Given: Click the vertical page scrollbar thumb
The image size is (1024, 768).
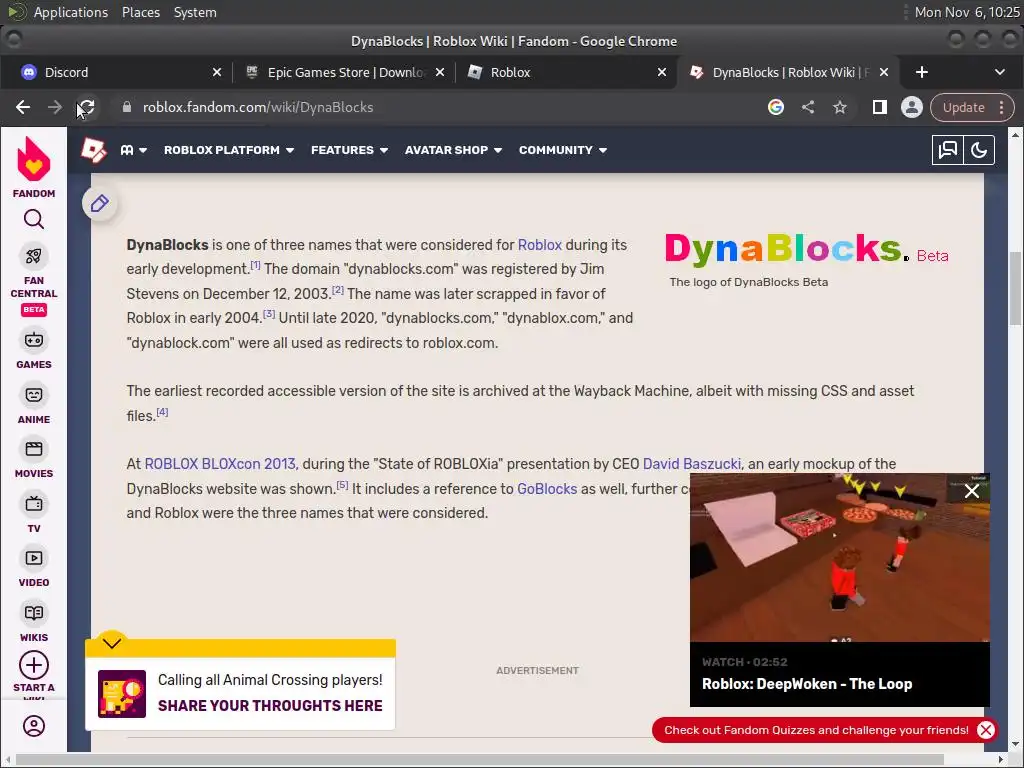Looking at the screenshot, I should [1015, 287].
